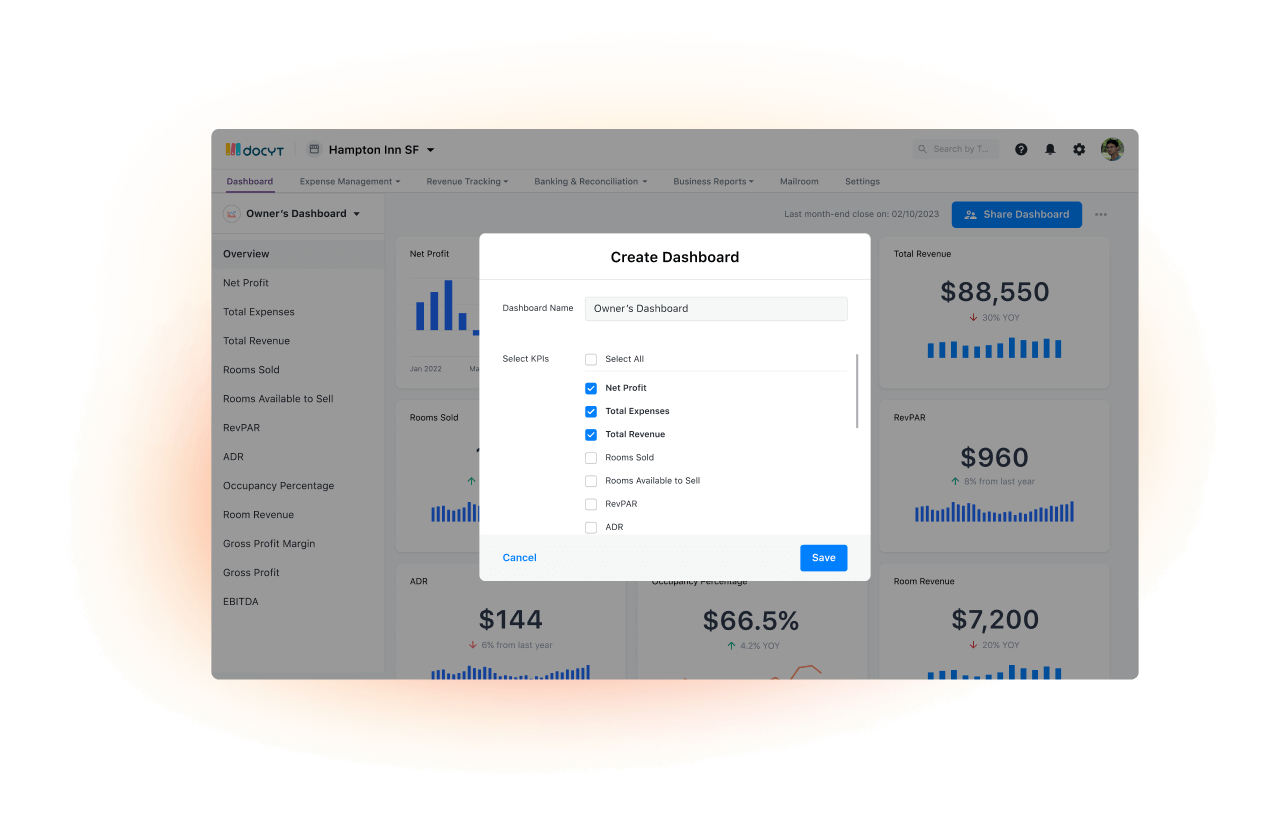Click the Owner's Dashboard round icon
This screenshot has width=1283, height=813.
click(x=231, y=214)
